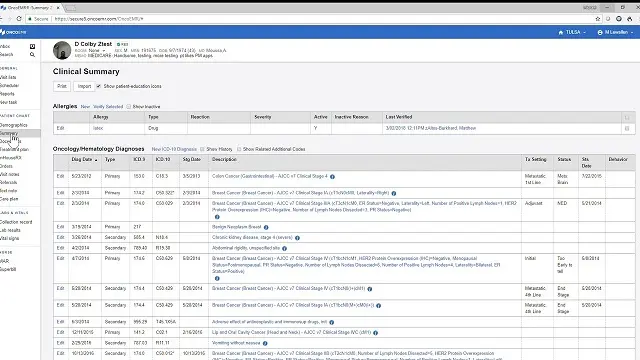Toggle Show patient-education icons checkbox

[x=98, y=86]
